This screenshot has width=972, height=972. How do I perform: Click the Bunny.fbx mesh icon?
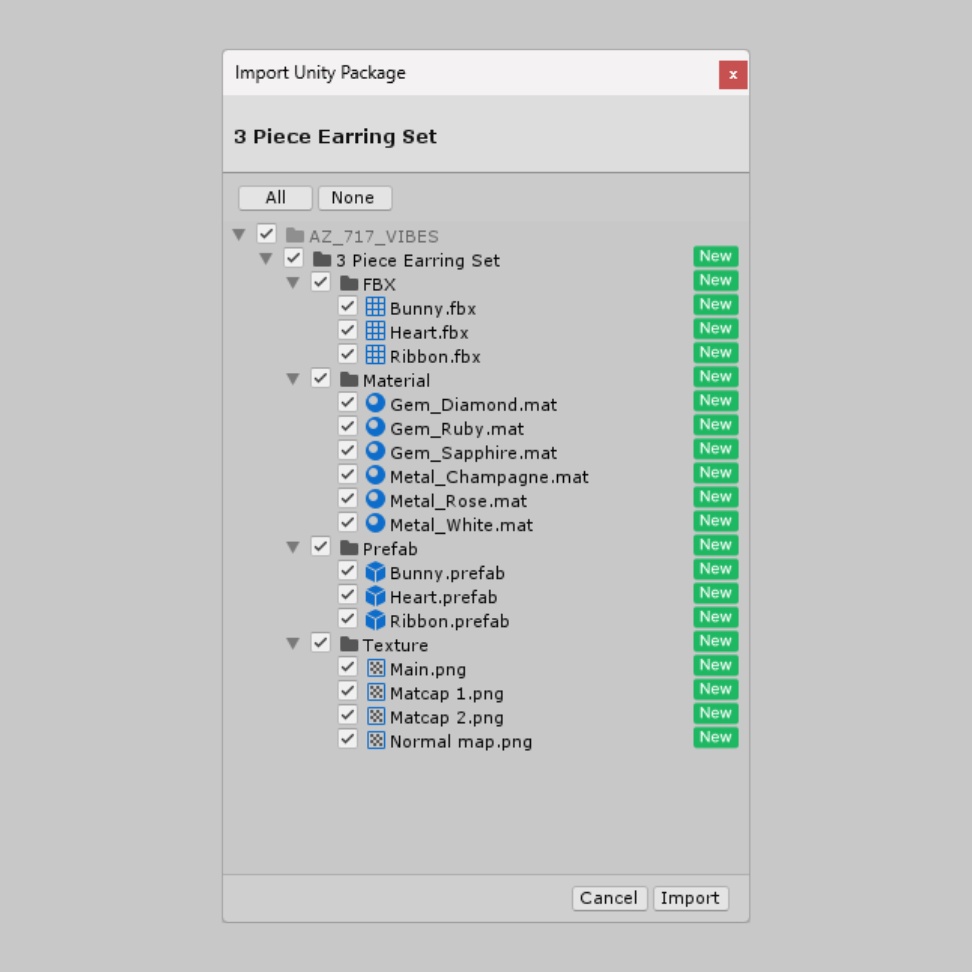(x=375, y=307)
